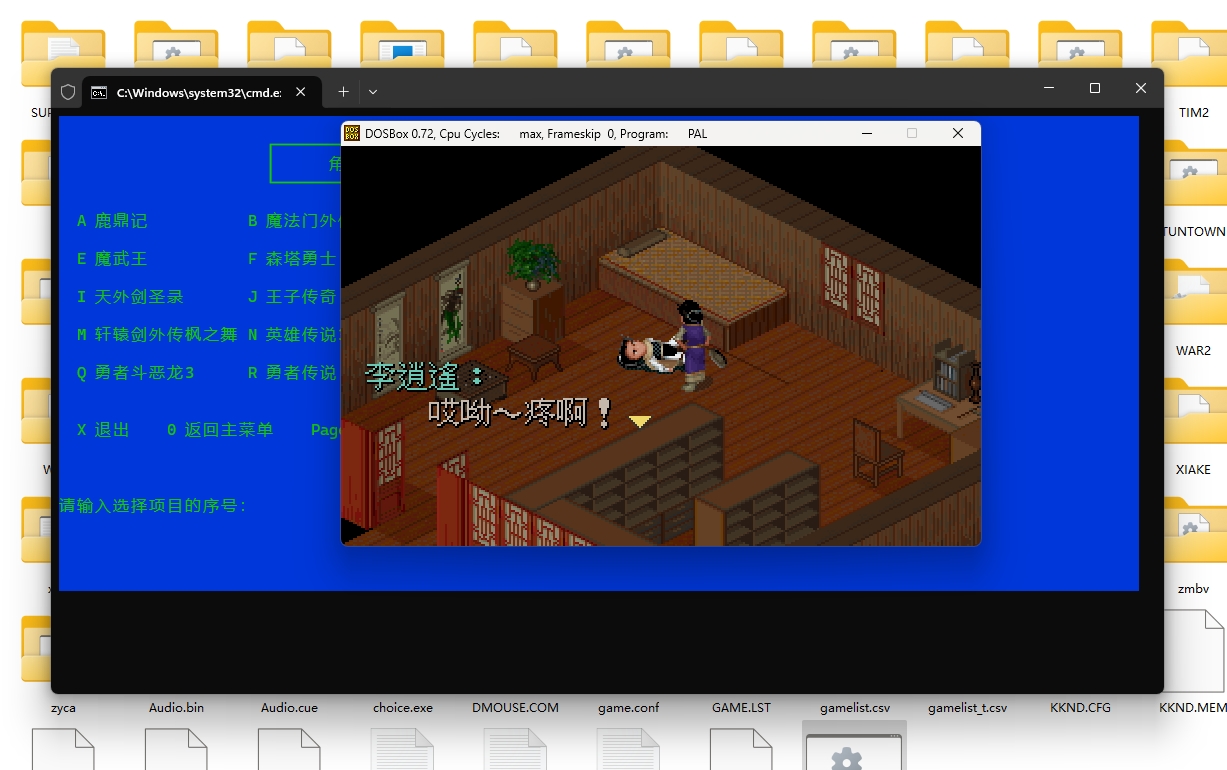This screenshot has width=1227, height=770.
Task: Switch to the cmd.exe terminal tab
Action: point(190,92)
